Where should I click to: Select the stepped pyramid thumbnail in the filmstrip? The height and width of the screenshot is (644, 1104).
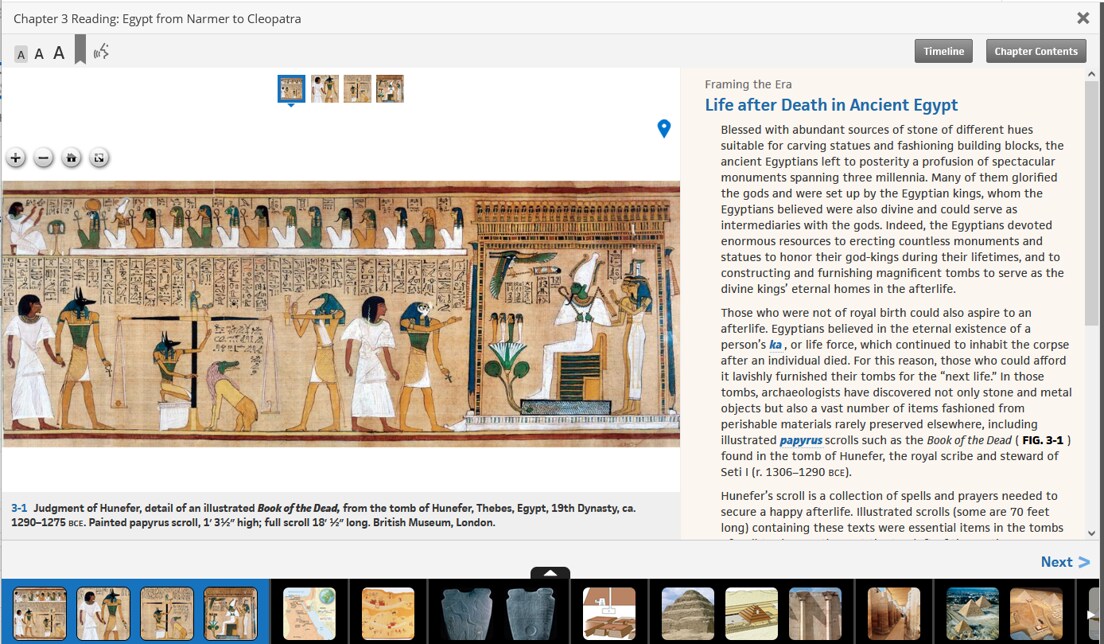coord(688,613)
